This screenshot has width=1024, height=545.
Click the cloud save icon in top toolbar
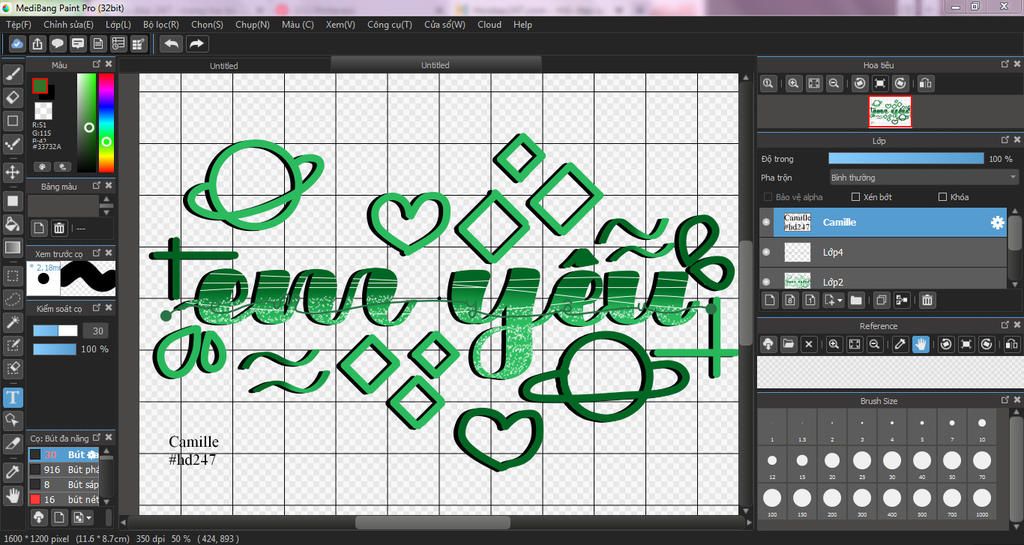(x=17, y=44)
